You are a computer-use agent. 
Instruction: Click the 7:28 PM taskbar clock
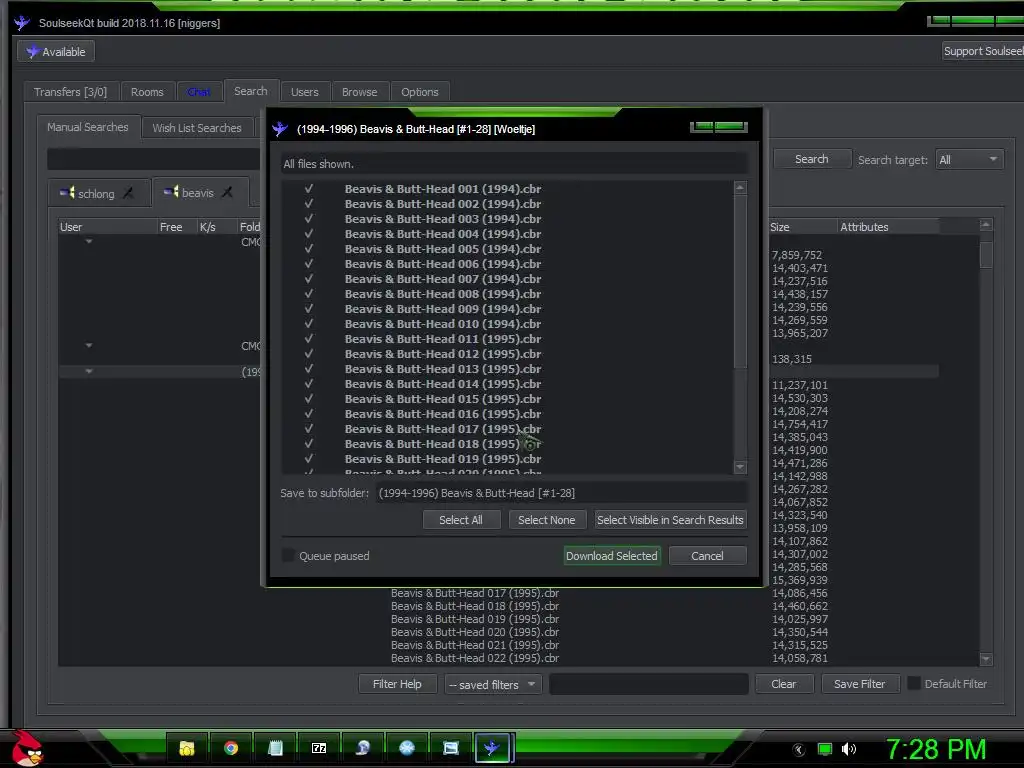(936, 749)
